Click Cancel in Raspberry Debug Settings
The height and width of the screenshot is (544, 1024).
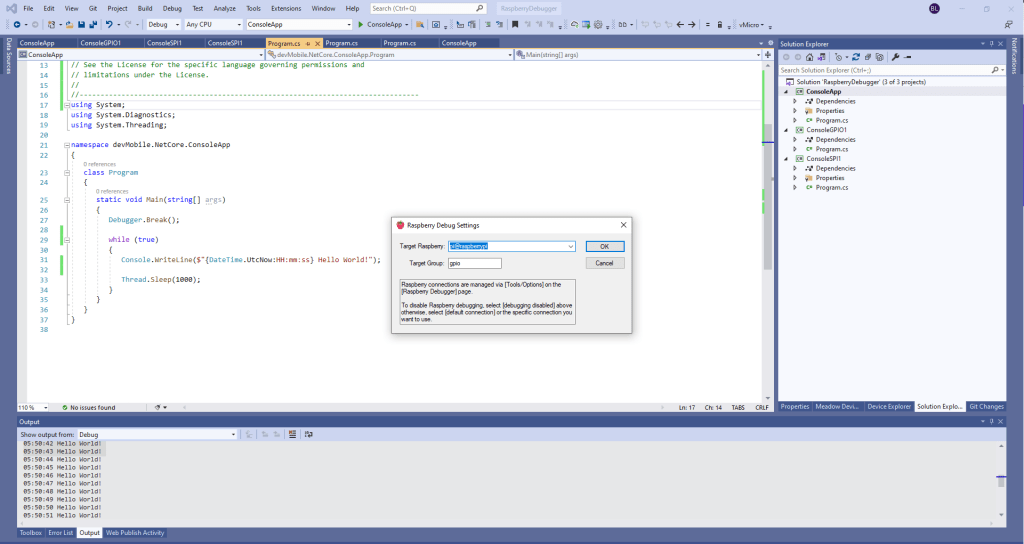604,263
